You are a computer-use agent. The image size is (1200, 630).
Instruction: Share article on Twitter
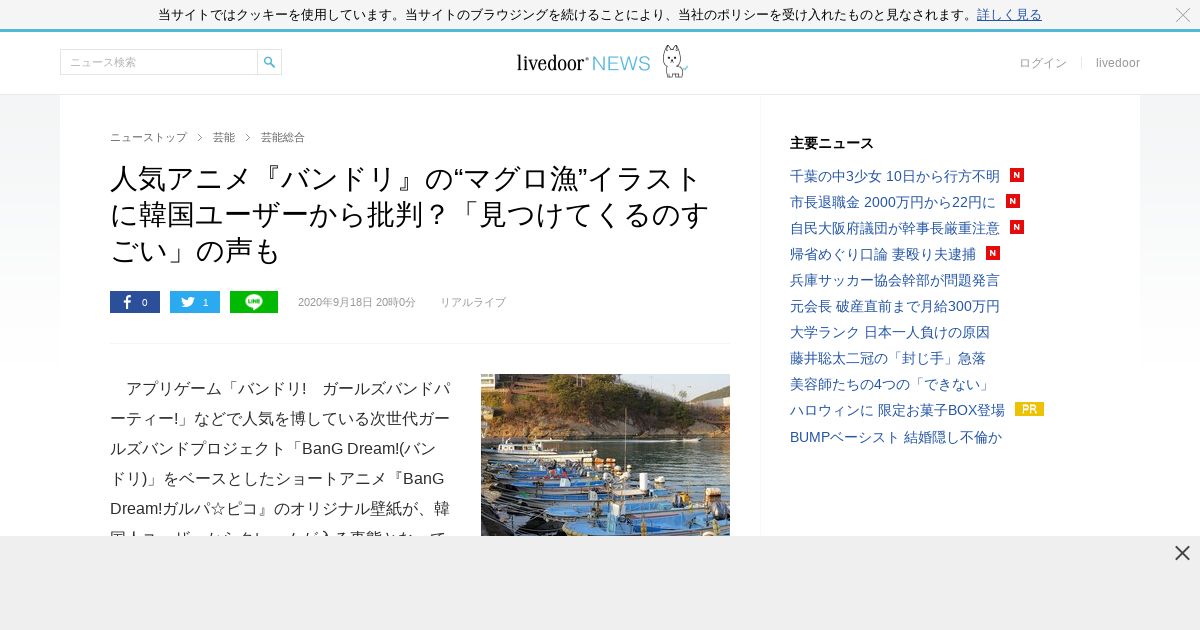[x=195, y=302]
